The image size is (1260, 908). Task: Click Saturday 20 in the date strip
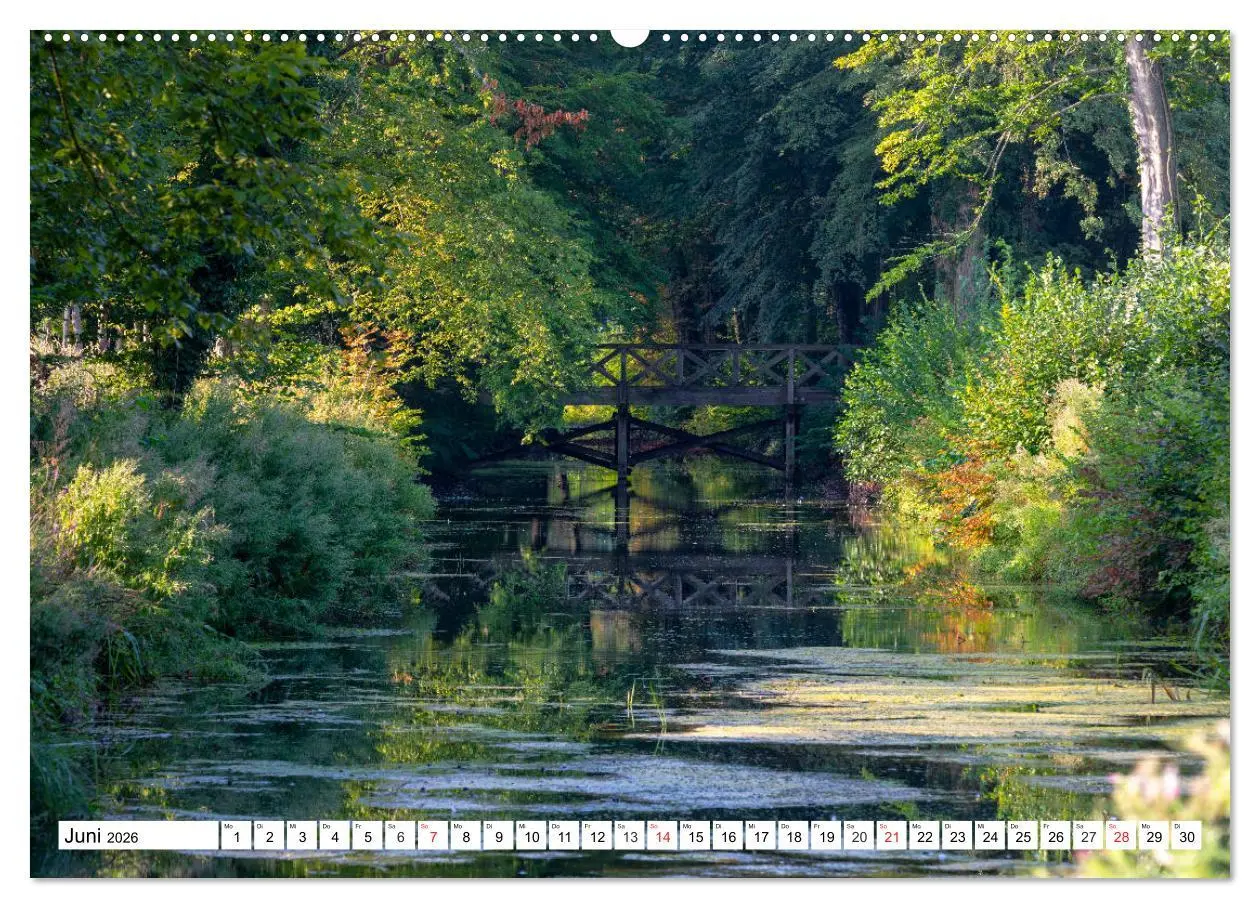point(858,836)
